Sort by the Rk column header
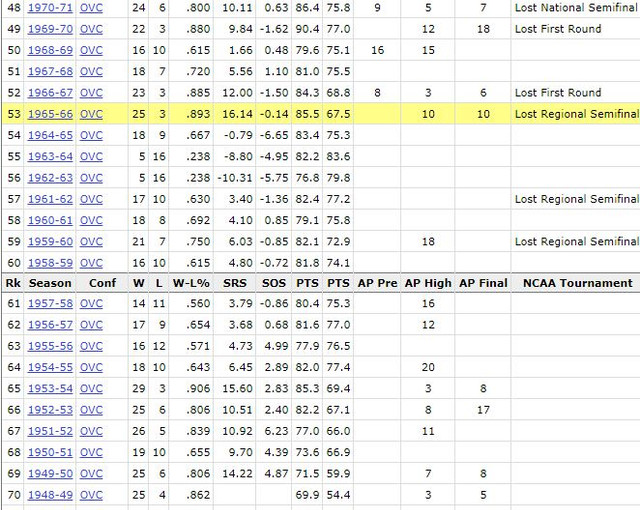 pyautogui.click(x=13, y=283)
